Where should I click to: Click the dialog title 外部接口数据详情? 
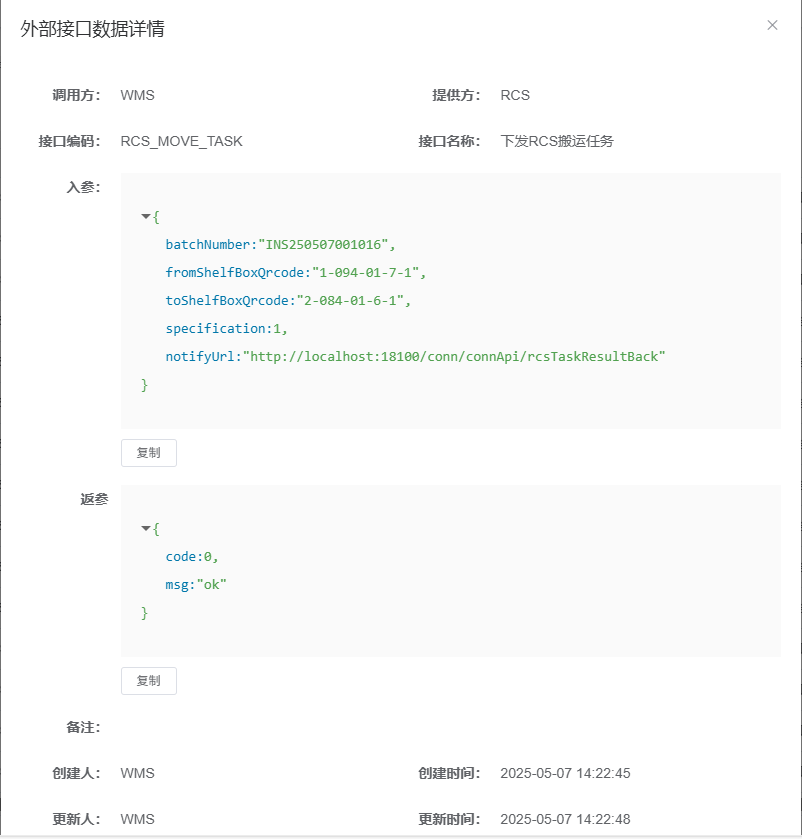[x=92, y=29]
